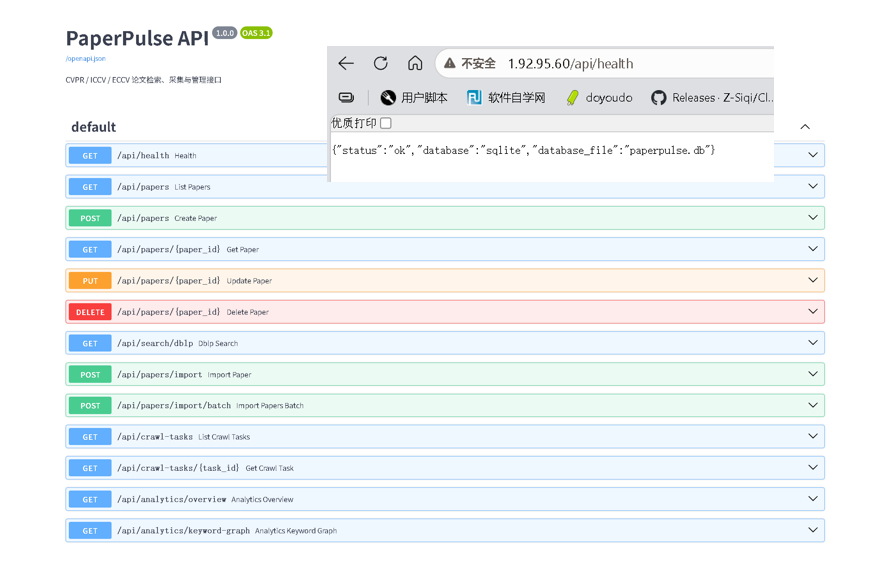891x575 pixels.
Task: Click the PaperPulse API title
Action: [x=138, y=38]
